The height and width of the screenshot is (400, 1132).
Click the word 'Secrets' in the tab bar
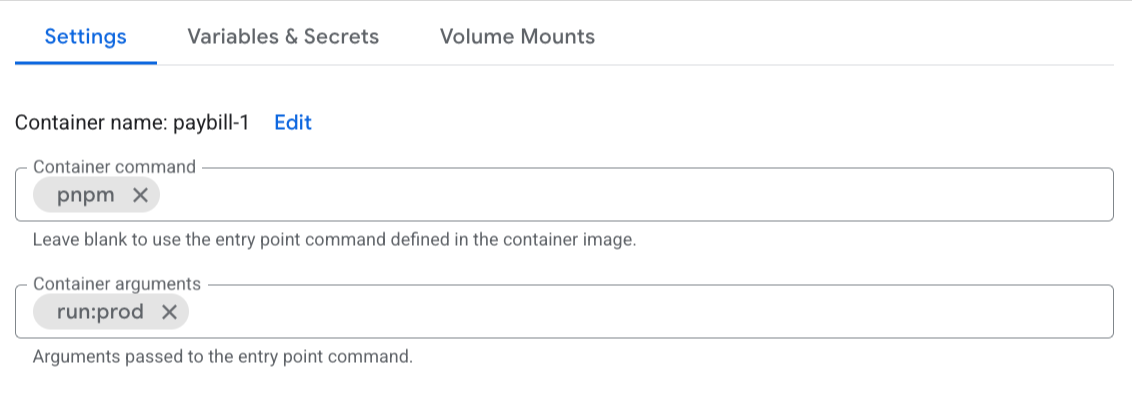pyautogui.click(x=344, y=37)
